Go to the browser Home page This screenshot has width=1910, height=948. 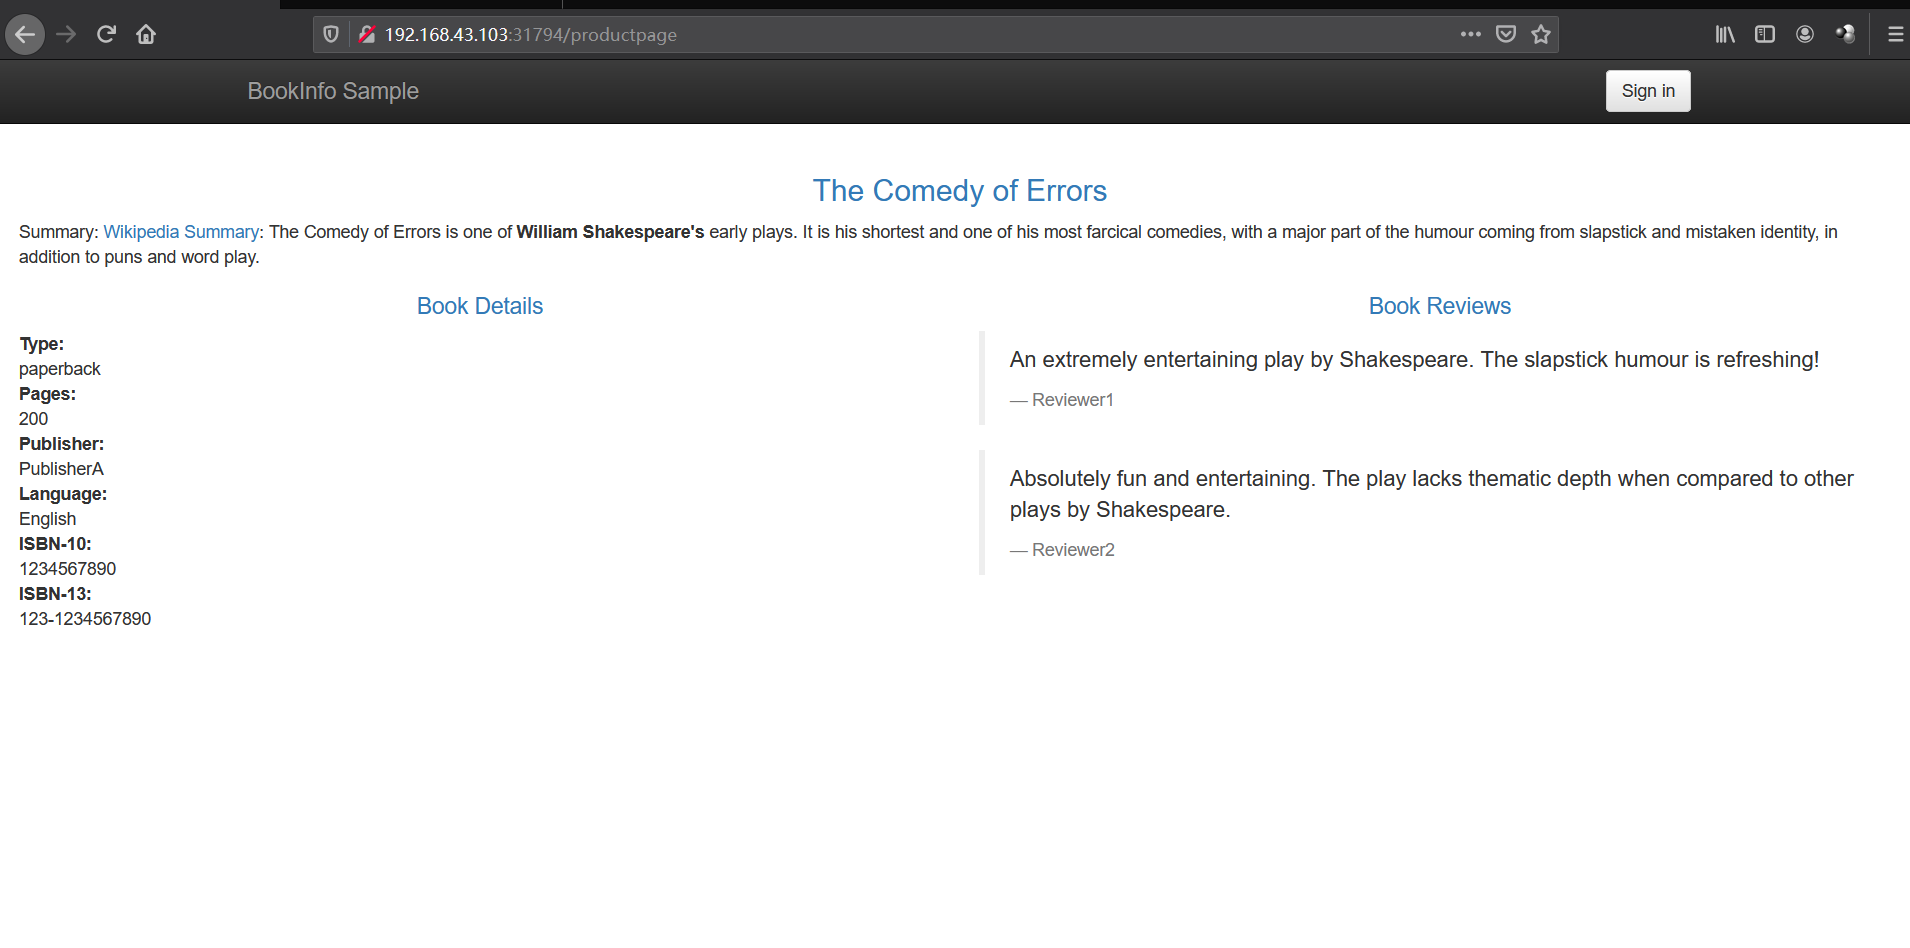[x=146, y=35]
